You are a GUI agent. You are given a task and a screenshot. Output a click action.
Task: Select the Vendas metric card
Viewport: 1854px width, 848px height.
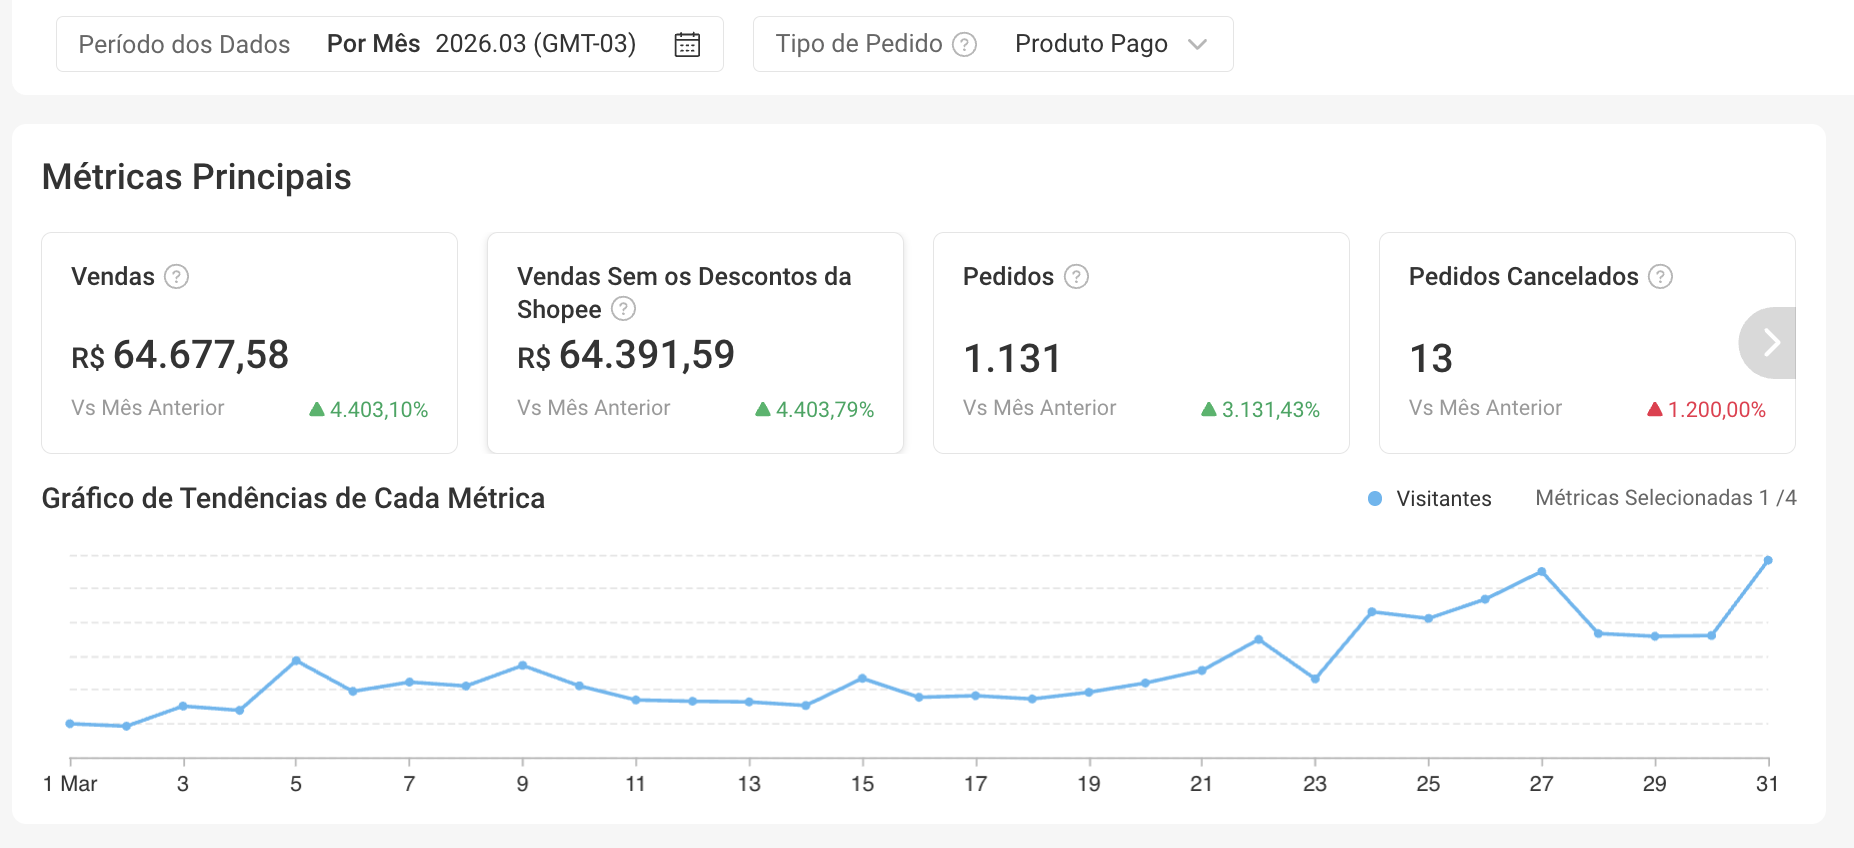pos(249,343)
